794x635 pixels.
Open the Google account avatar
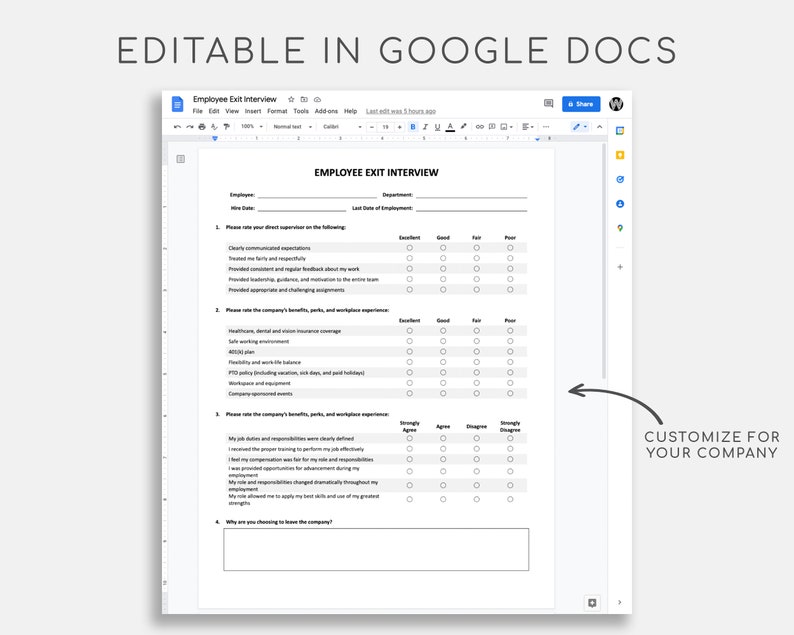click(x=616, y=104)
